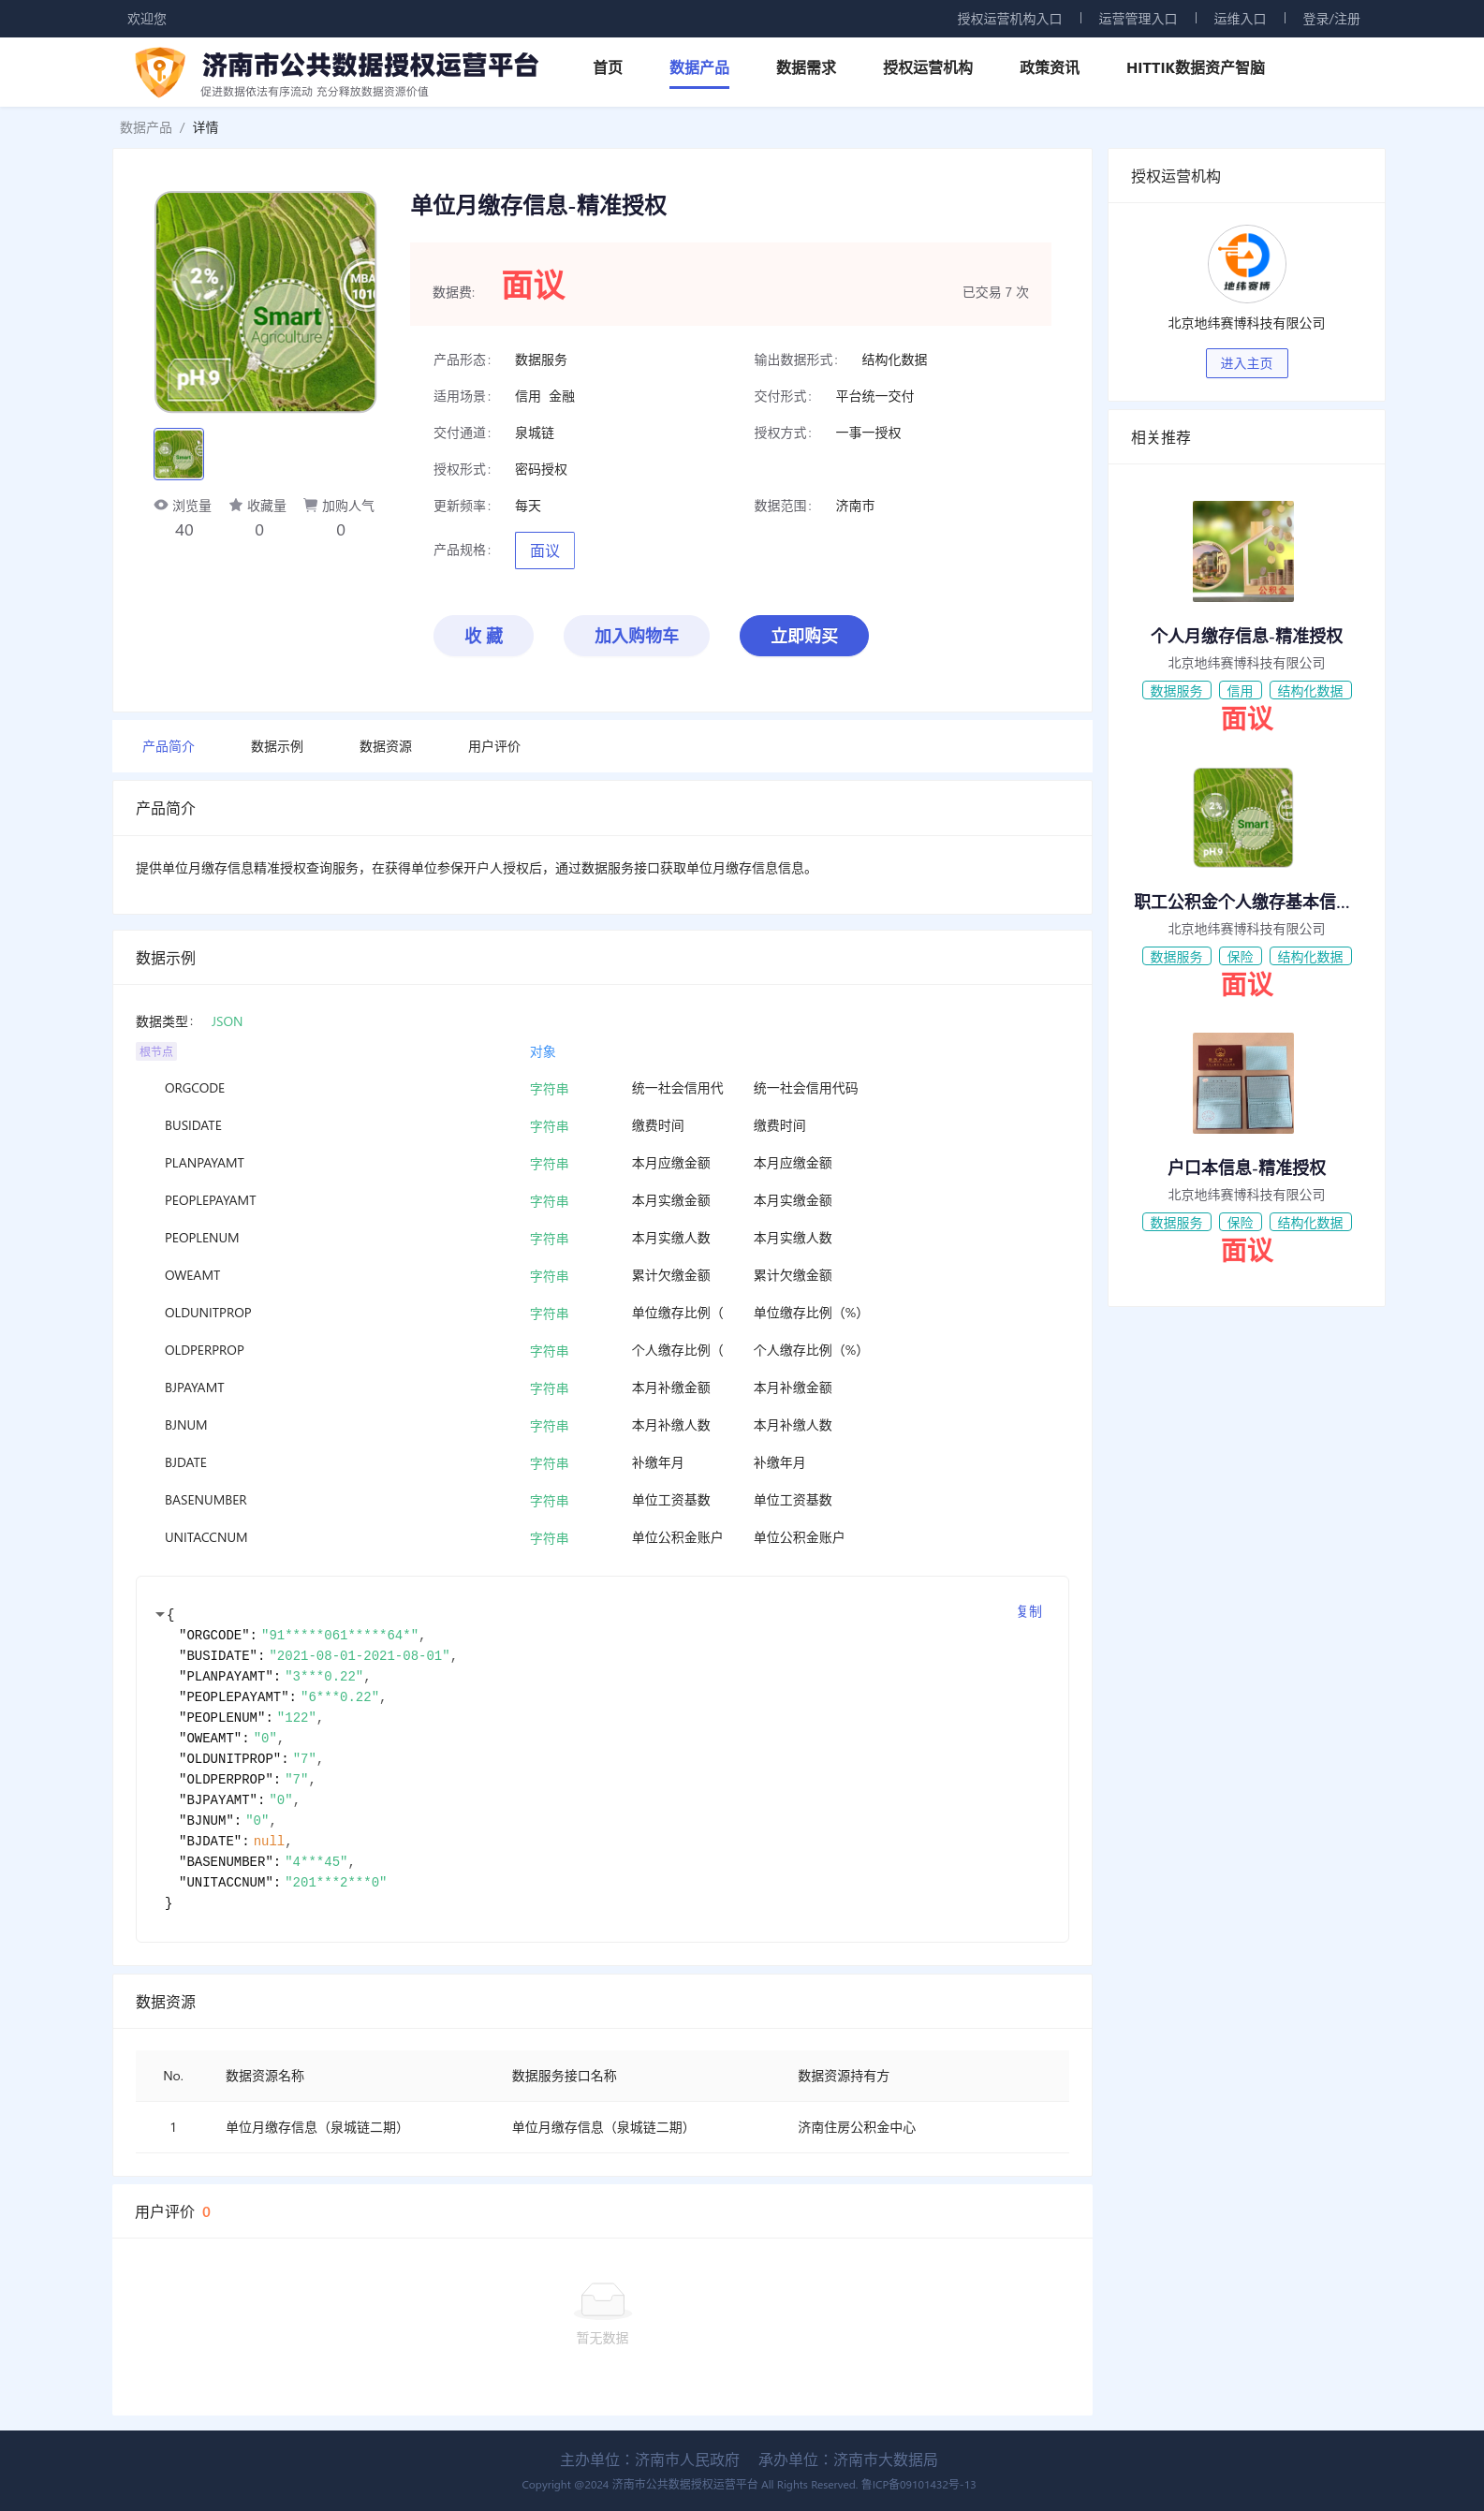Click the 暂无数据 empty inbox icon
Image resolution: width=1484 pixels, height=2511 pixels.
(602, 2299)
